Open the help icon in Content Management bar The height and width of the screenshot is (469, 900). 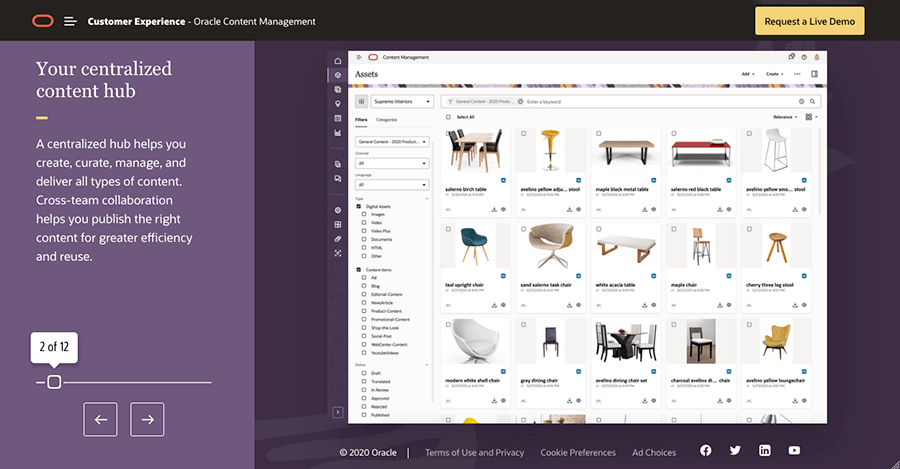point(804,57)
